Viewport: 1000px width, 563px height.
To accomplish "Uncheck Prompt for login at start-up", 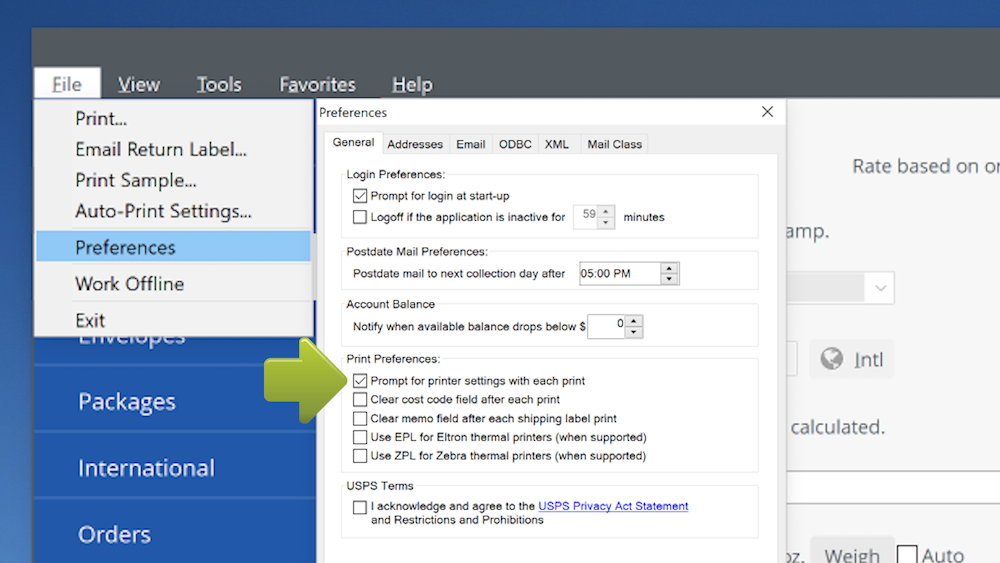I will coord(360,196).
